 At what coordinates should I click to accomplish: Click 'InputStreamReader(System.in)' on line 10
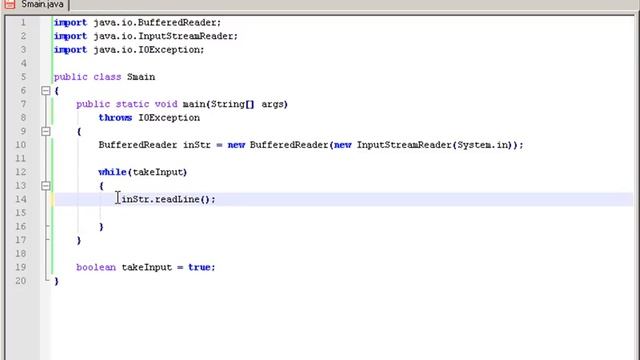[434, 145]
